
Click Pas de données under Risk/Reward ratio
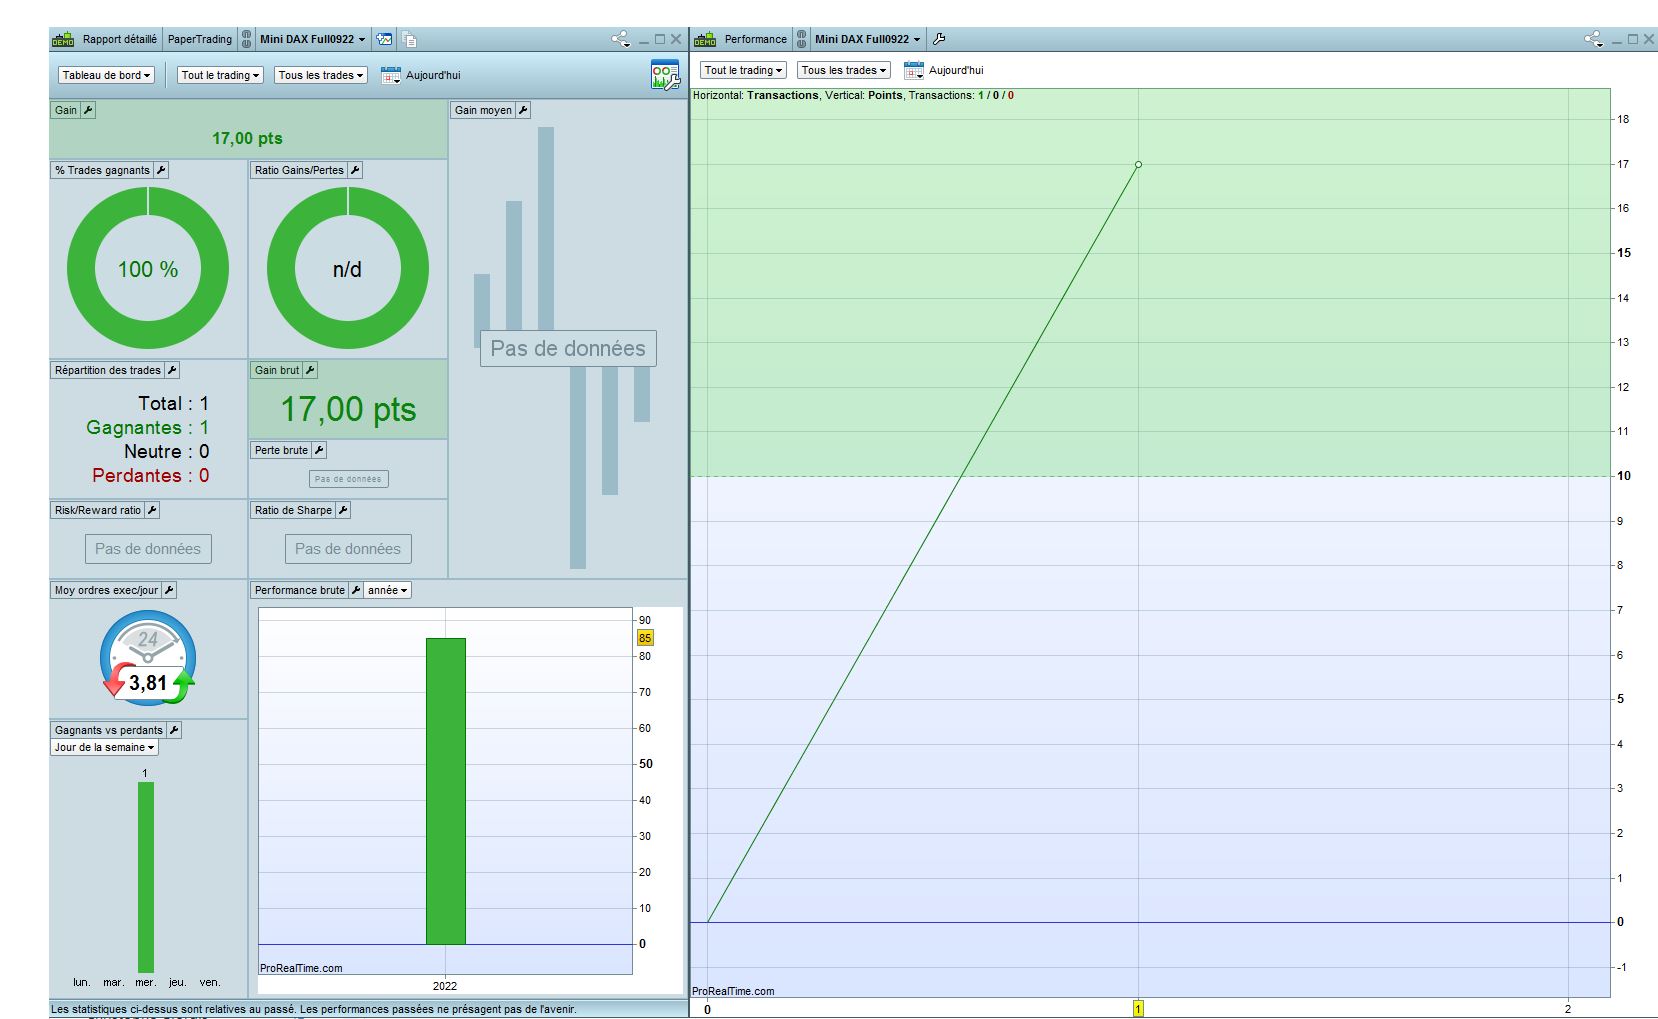[x=148, y=549]
